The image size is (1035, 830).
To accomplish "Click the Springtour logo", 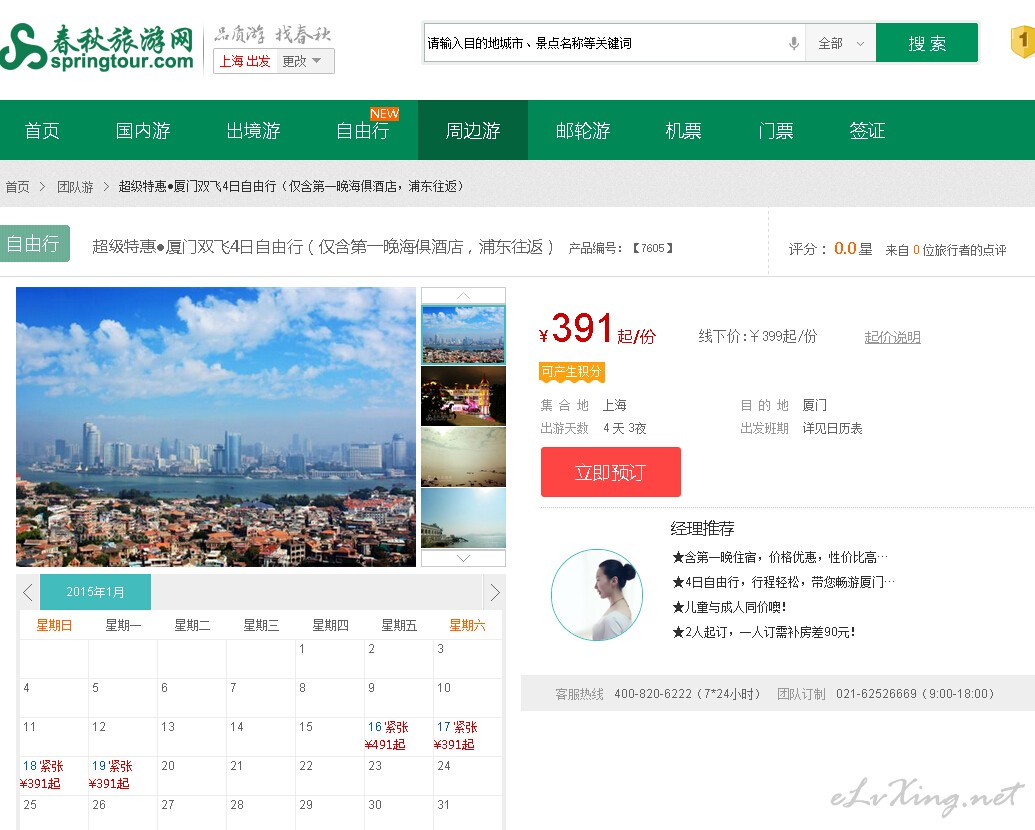I will coord(97,47).
